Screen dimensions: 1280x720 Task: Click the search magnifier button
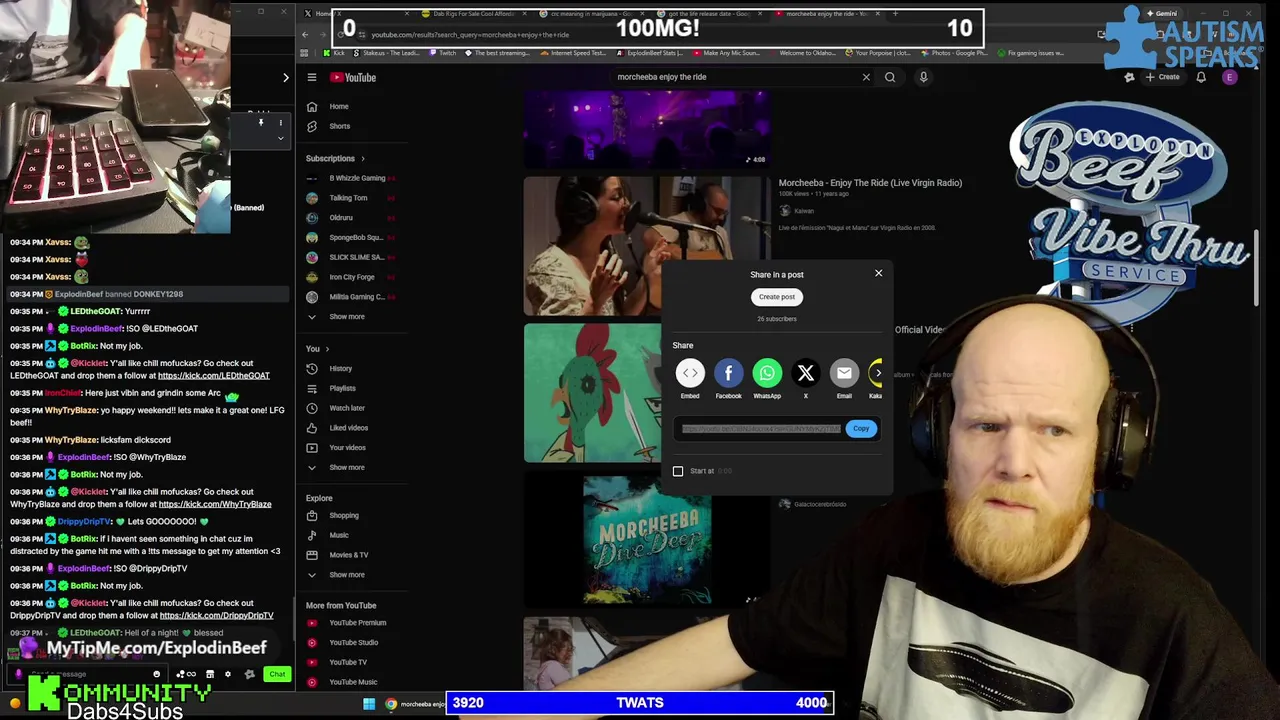890,77
